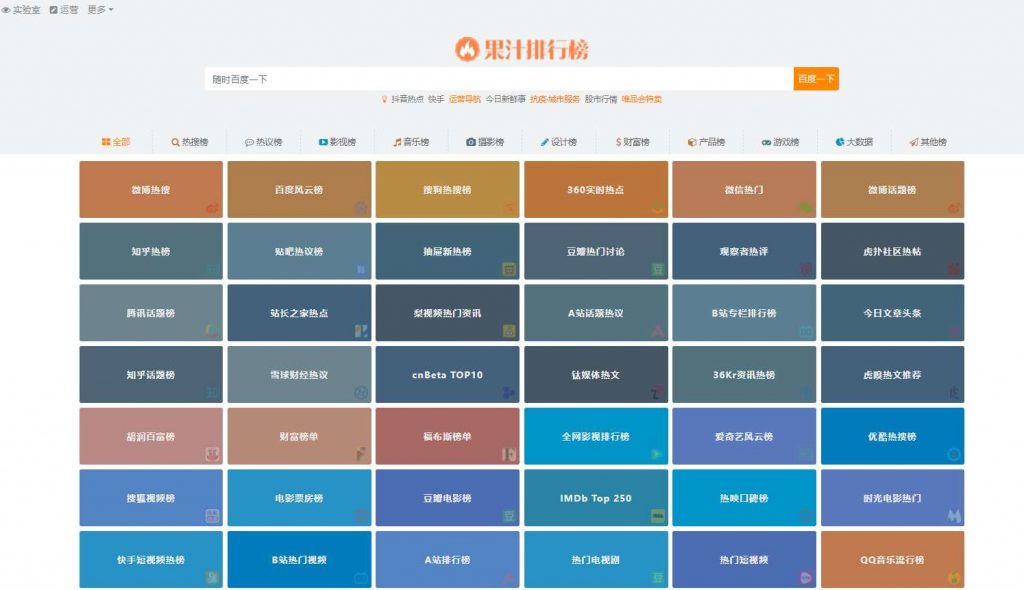Switch to the 产品榜 tab

[x=707, y=142]
